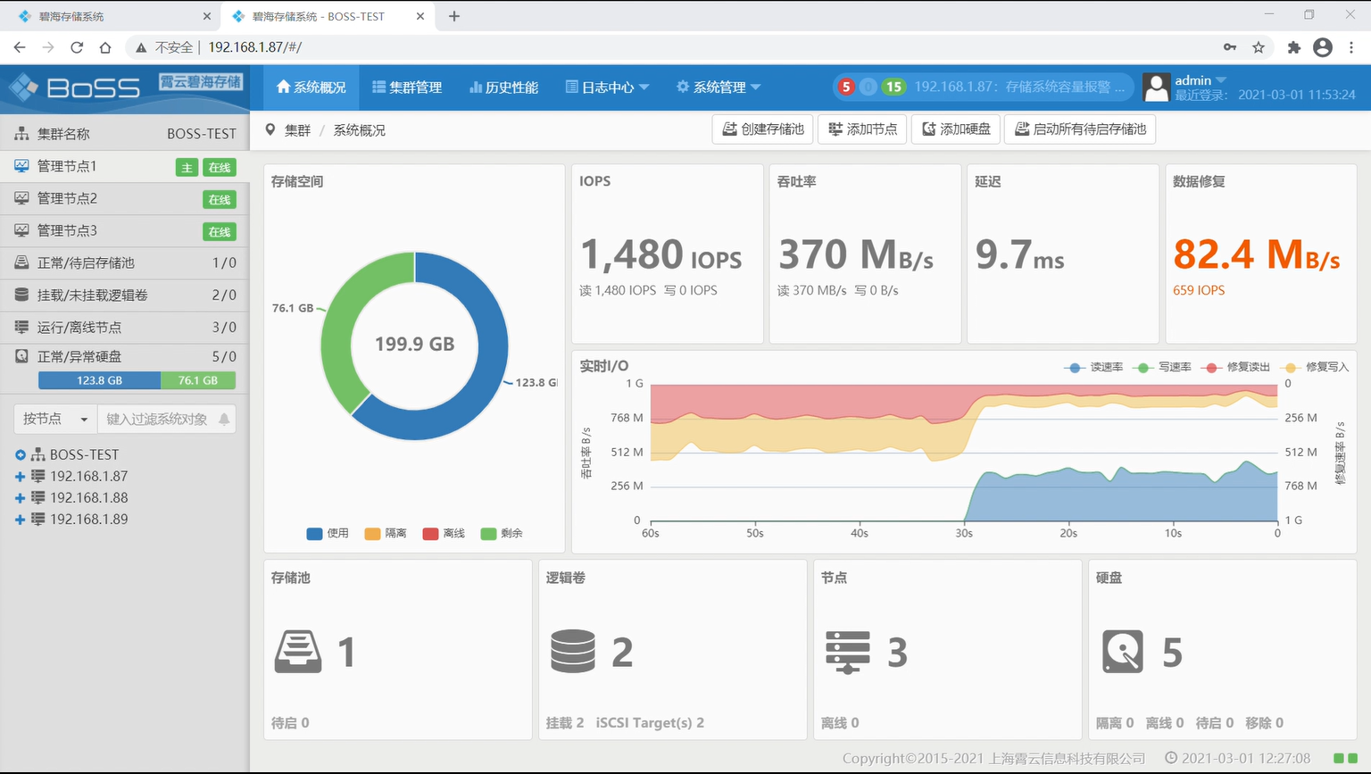Open the admin user dropdown

click(x=1200, y=80)
